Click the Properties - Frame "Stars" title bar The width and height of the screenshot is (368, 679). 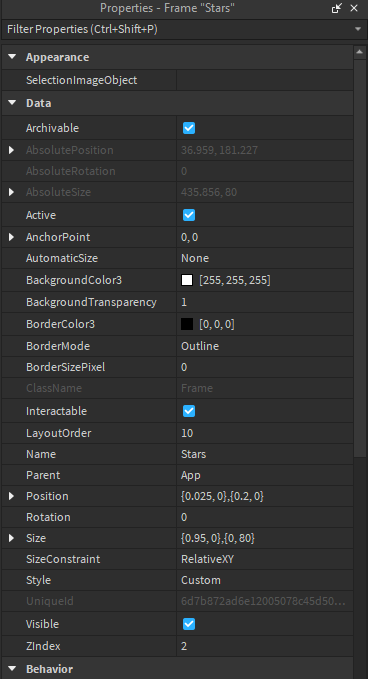167,8
